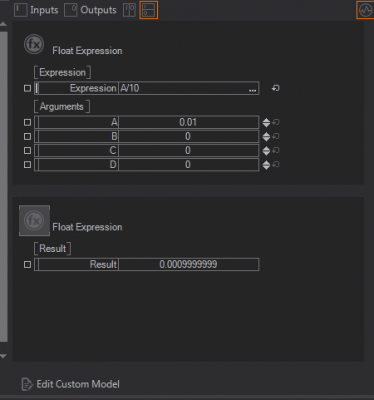
Task: Click the argument C name label
Action: [113, 150]
